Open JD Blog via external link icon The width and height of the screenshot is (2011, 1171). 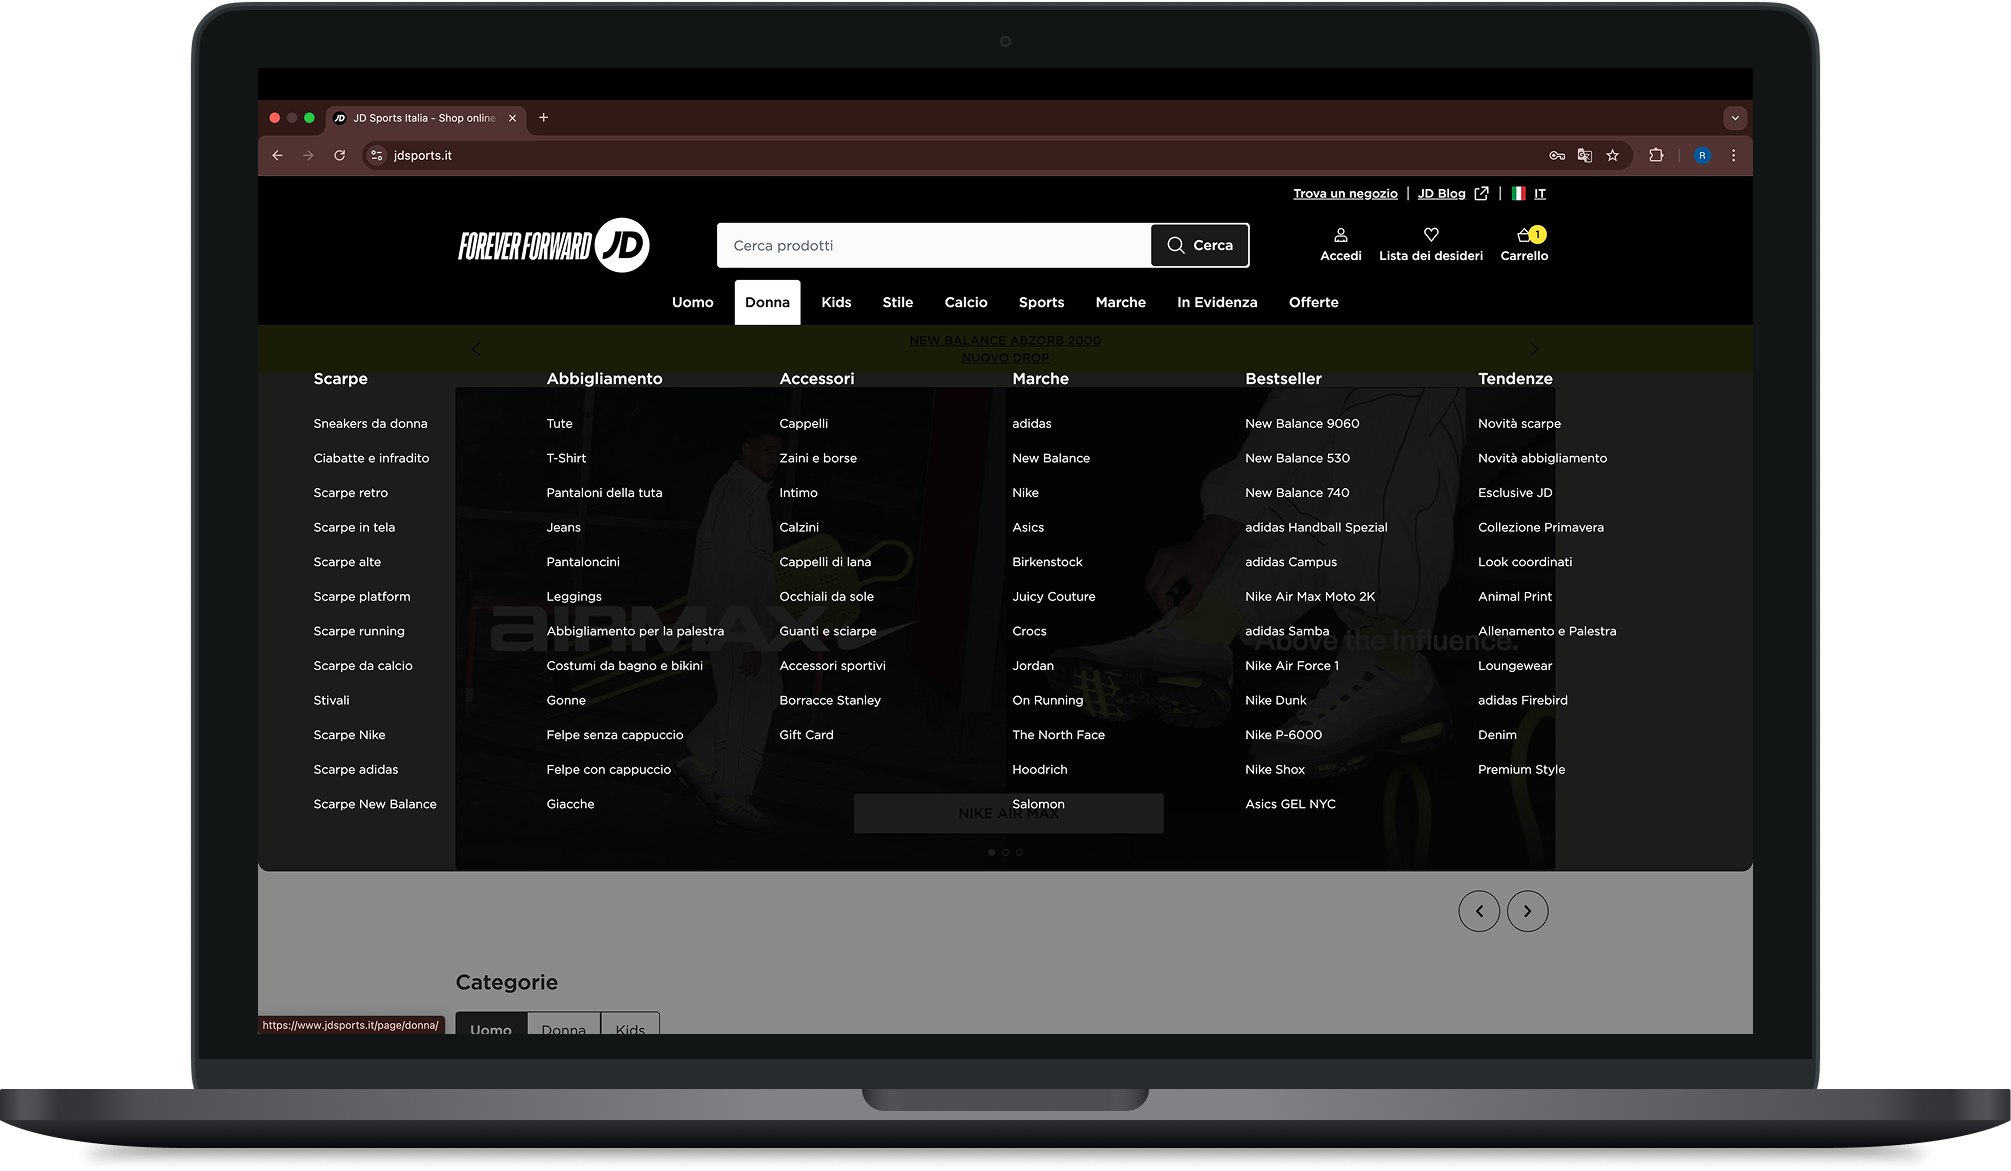click(1481, 193)
